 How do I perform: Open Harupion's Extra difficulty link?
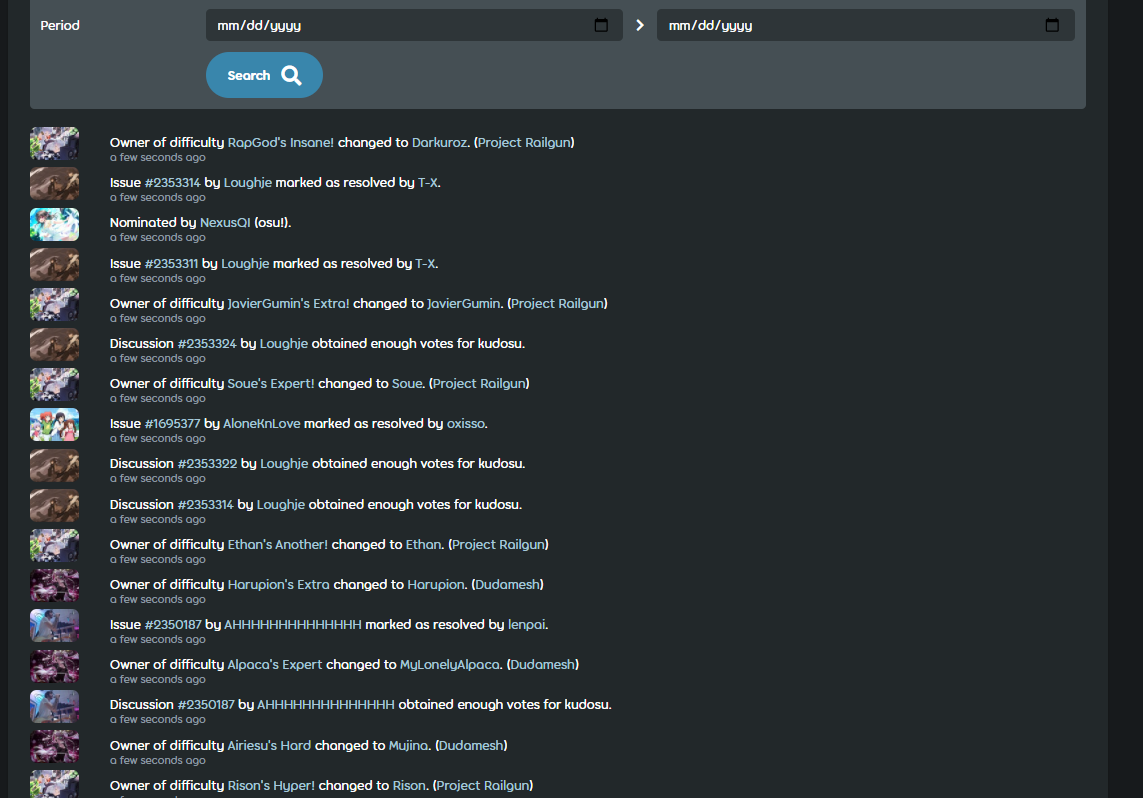click(x=278, y=585)
